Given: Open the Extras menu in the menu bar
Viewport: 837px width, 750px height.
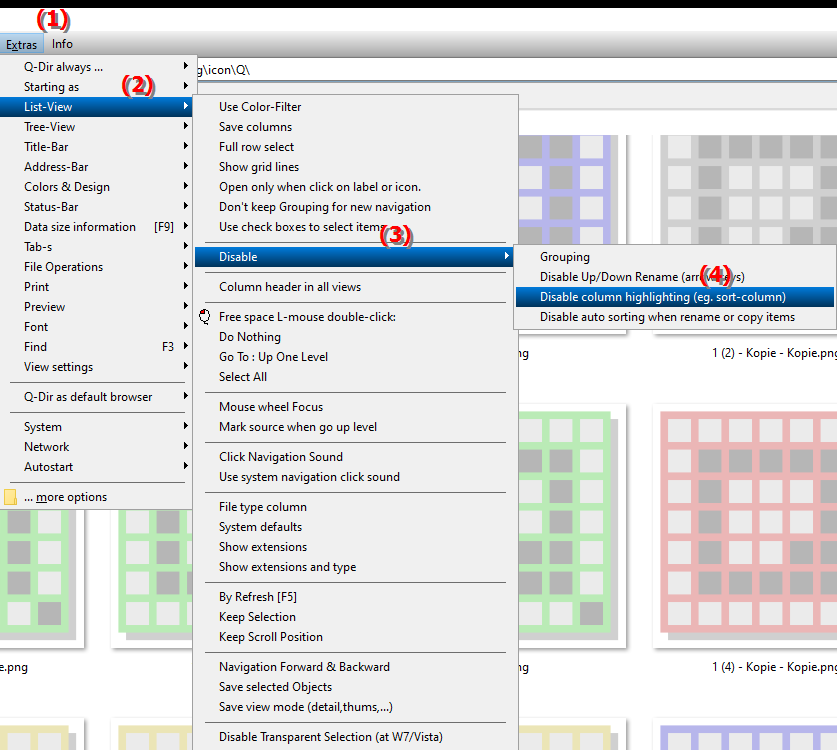Looking at the screenshot, I should [x=21, y=44].
